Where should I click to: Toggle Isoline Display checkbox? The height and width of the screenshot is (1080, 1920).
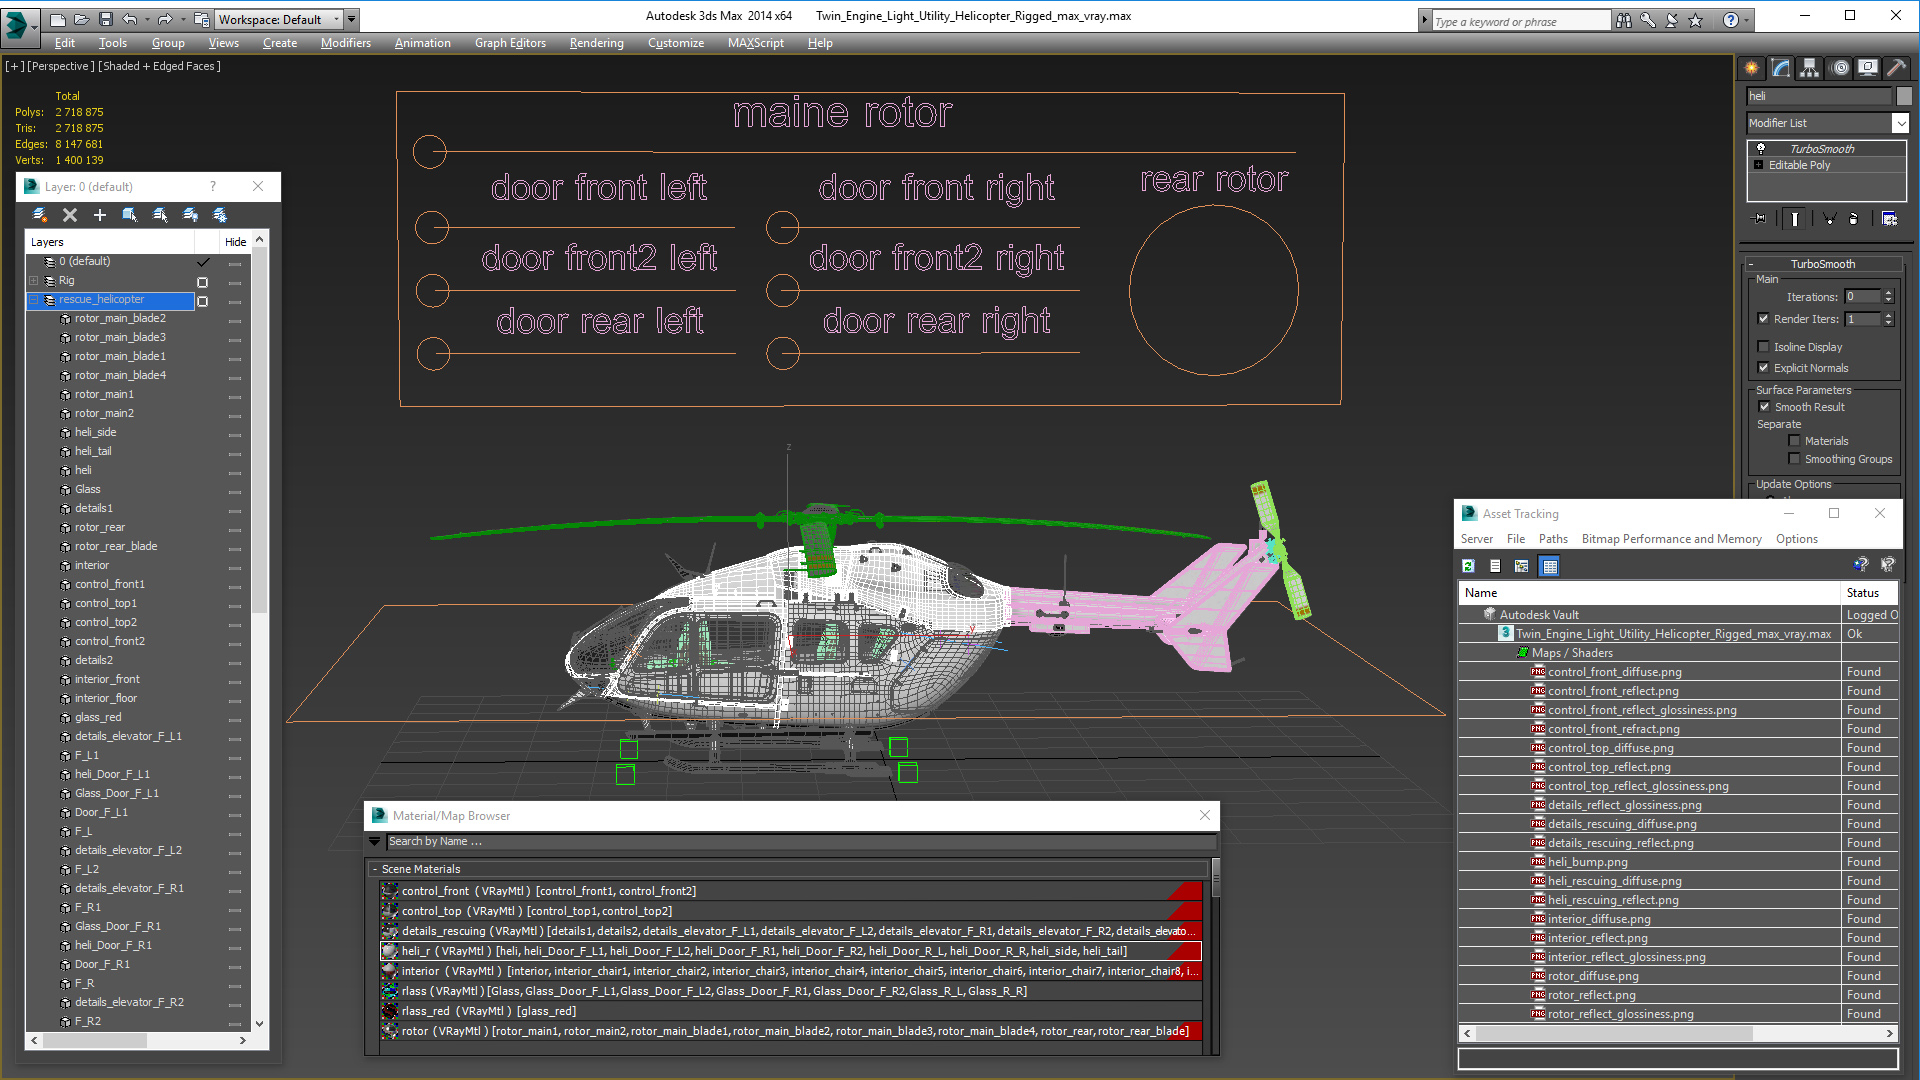(1764, 347)
